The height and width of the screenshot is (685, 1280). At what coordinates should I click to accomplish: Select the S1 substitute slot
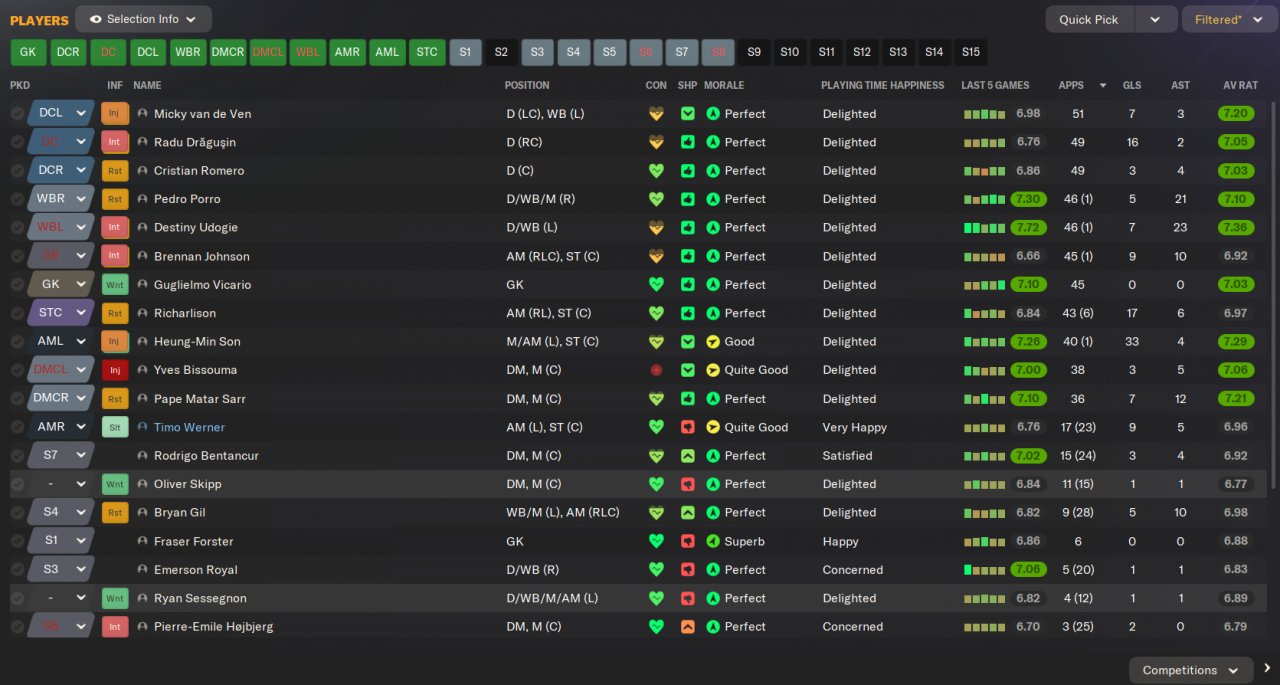(x=465, y=52)
